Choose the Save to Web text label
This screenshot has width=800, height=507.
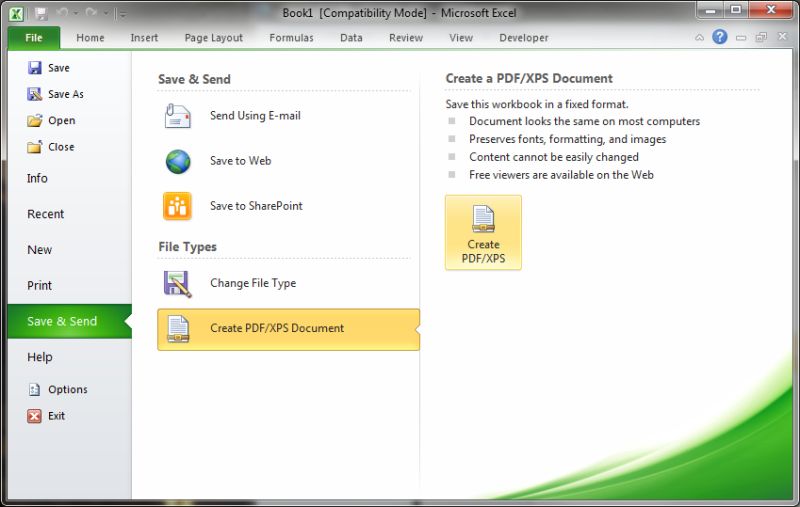(240, 161)
